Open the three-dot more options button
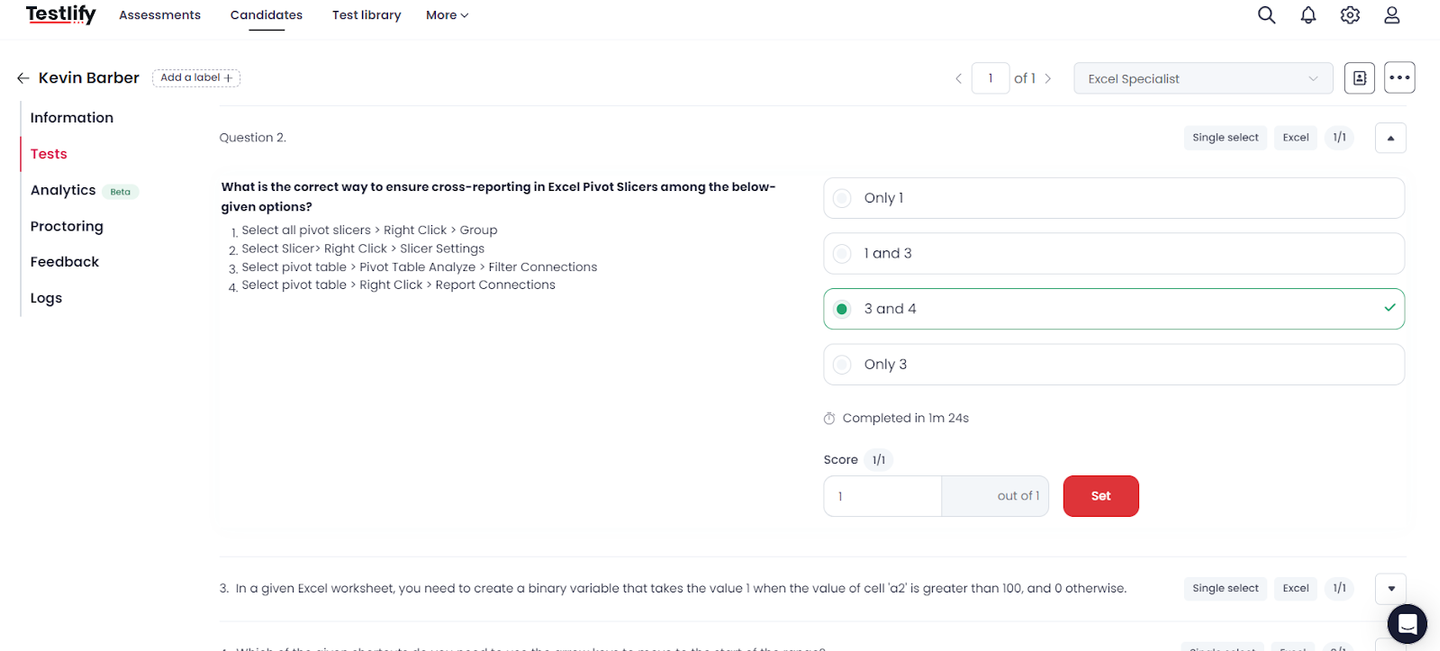Image resolution: width=1440 pixels, height=651 pixels. (x=1399, y=78)
